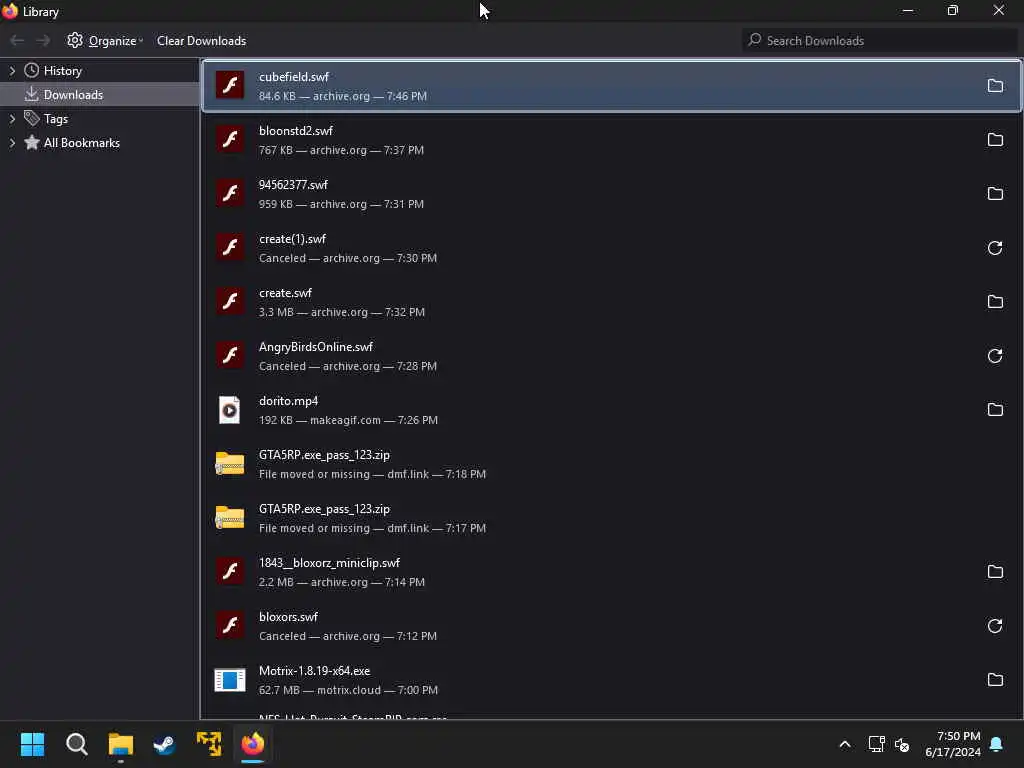Click the Motrix installer file icon
Image resolution: width=1024 pixels, height=768 pixels.
(x=230, y=680)
